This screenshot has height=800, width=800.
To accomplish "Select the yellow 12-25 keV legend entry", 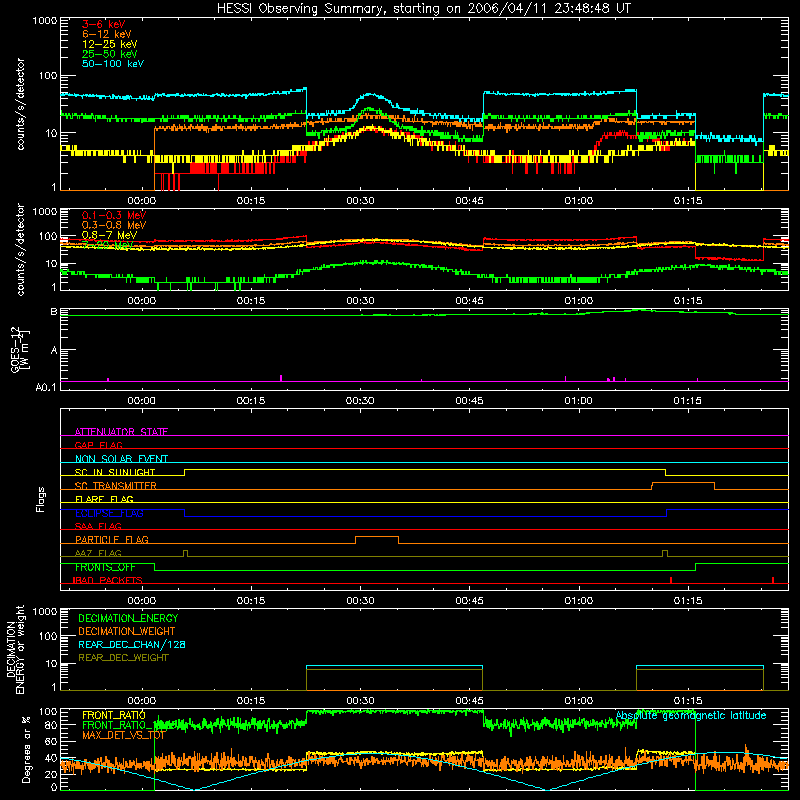I will tap(109, 44).
